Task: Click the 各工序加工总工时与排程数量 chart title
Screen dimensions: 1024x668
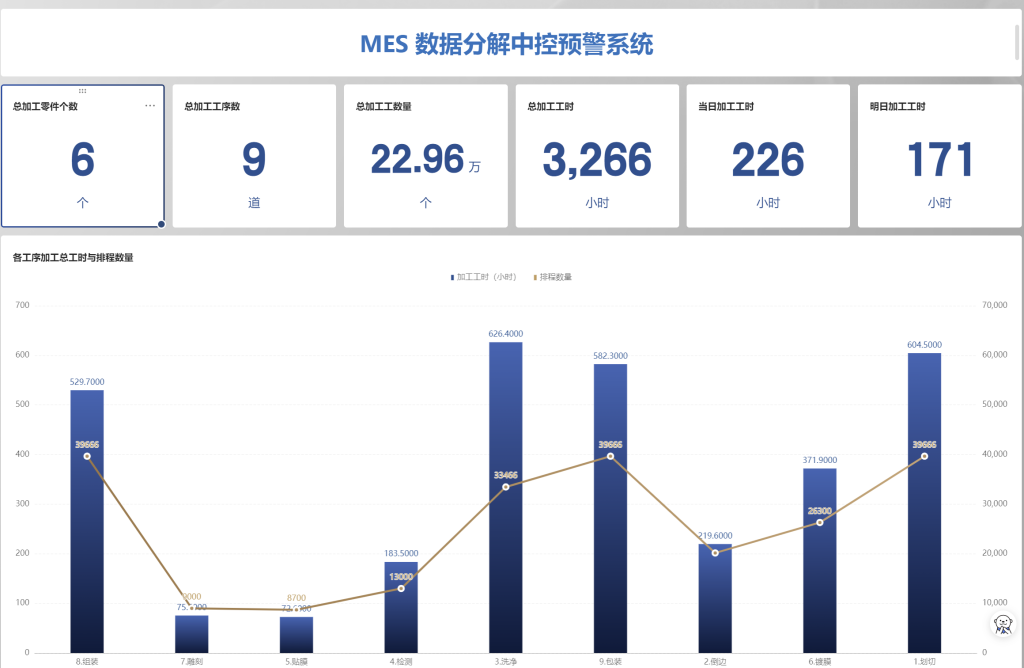Action: click(x=73, y=257)
